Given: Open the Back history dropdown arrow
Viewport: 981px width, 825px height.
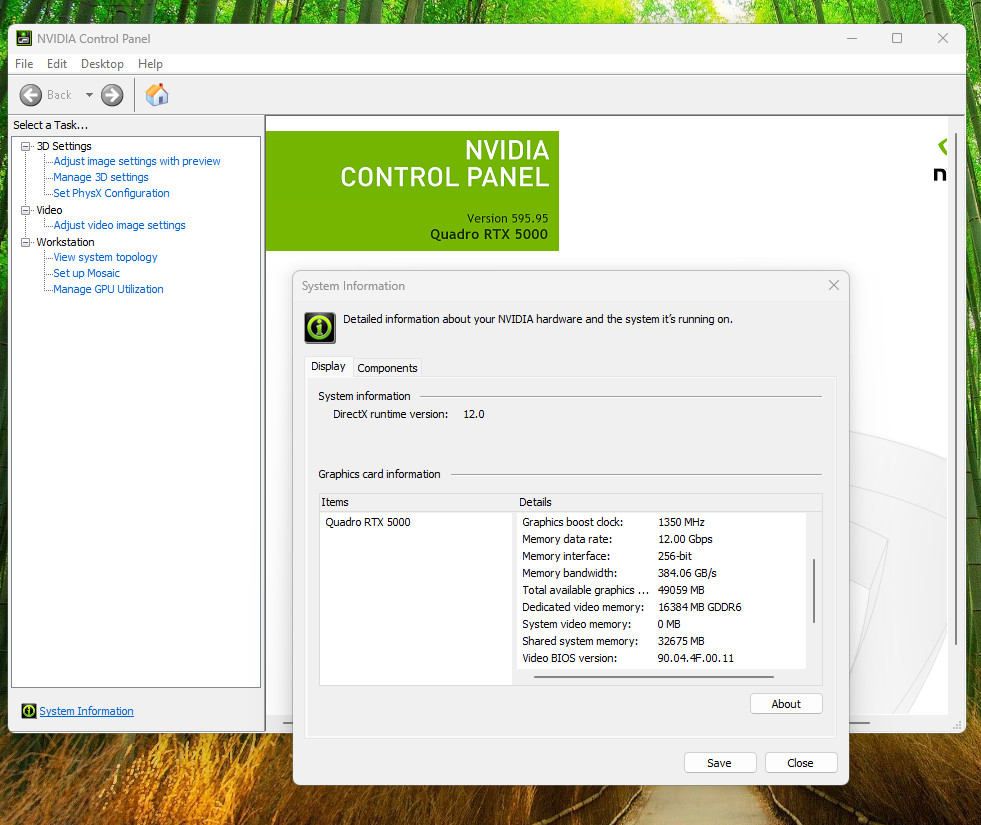Looking at the screenshot, I should click(89, 95).
